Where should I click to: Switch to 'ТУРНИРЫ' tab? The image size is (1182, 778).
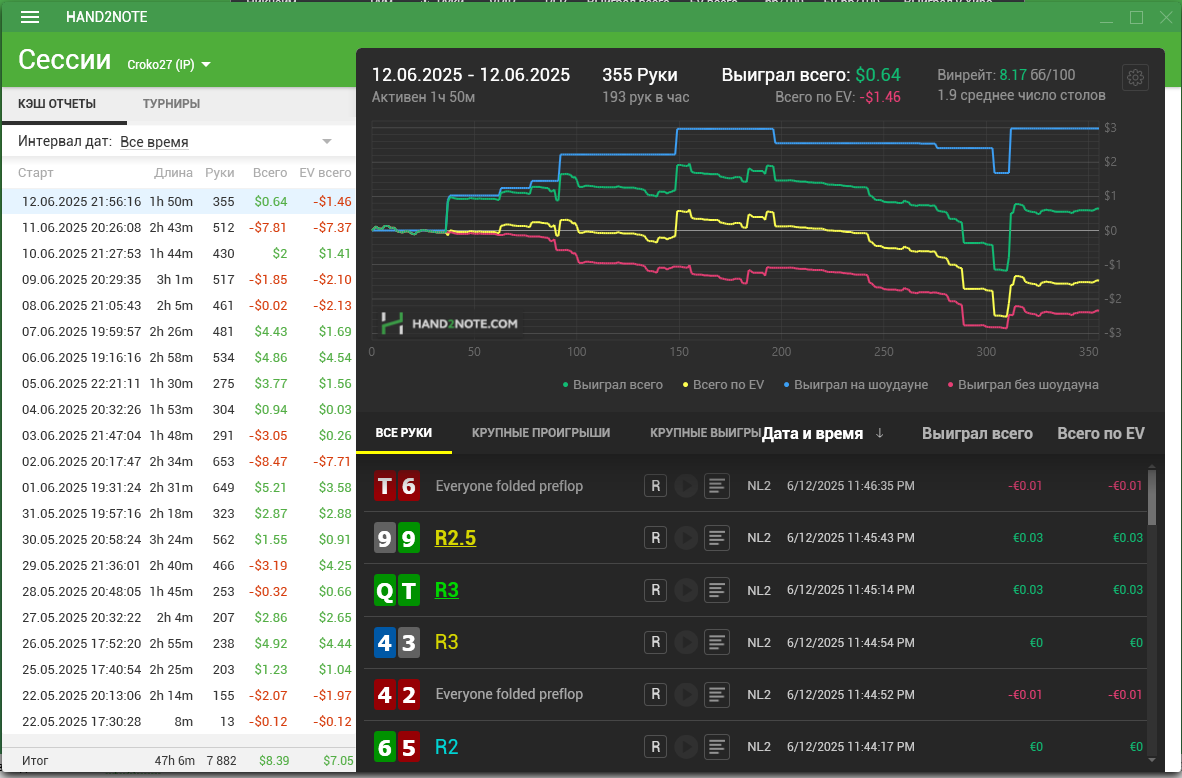point(171,104)
